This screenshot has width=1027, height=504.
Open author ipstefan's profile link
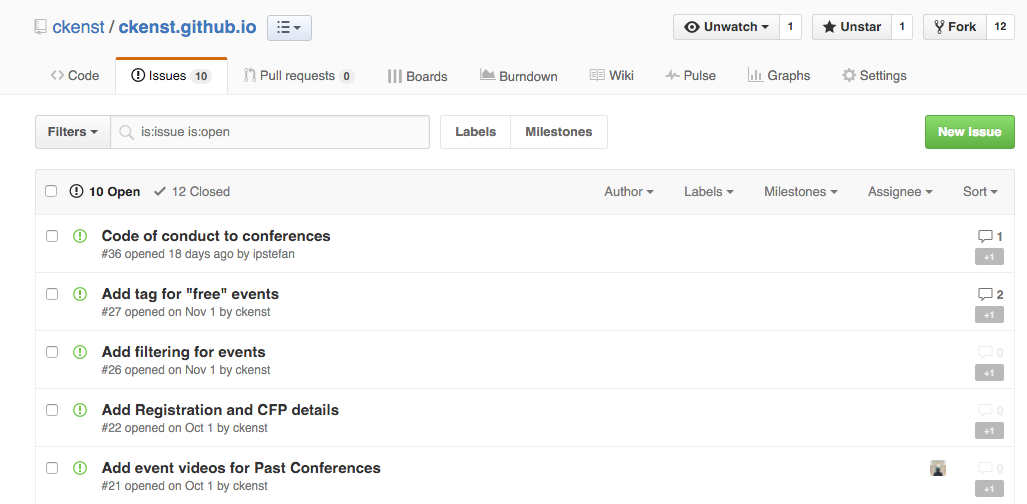pos(274,254)
